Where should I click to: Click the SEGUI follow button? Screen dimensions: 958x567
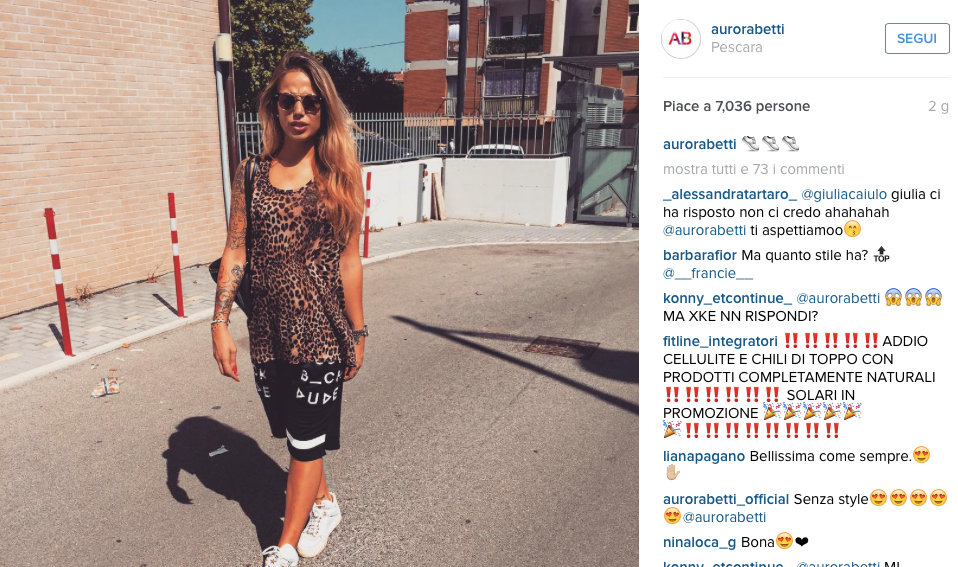point(916,38)
